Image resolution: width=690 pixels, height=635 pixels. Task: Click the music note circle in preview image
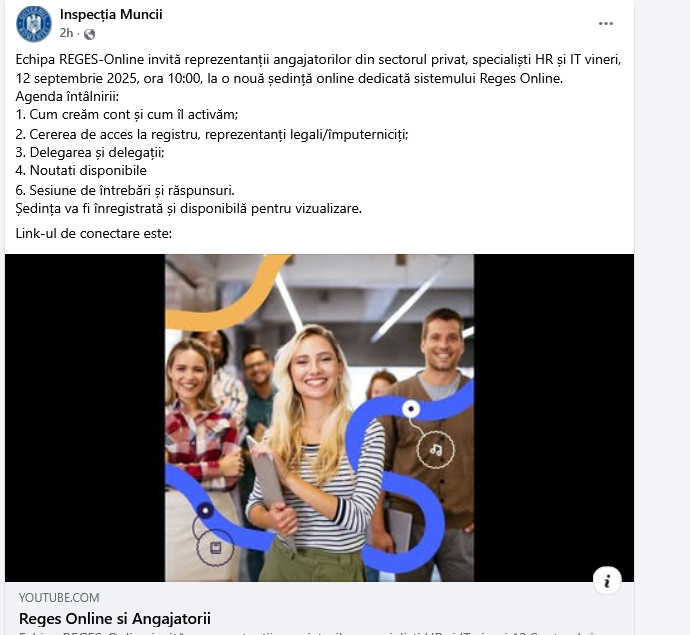(x=435, y=449)
